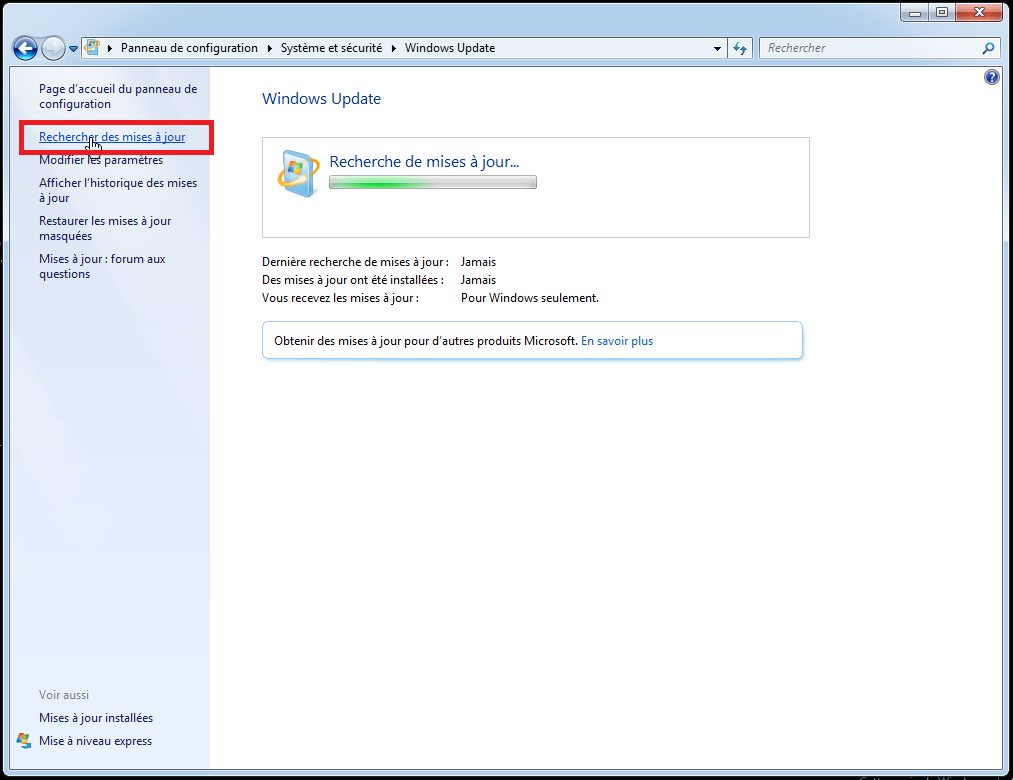
Task: Click the Mise à niveau express Windows flag icon
Action: point(24,741)
